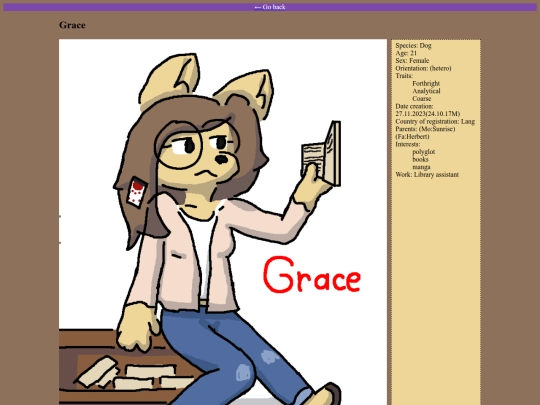Select the 'Orientation: (hetero)' line
This screenshot has height=405, width=540.
(x=423, y=68)
